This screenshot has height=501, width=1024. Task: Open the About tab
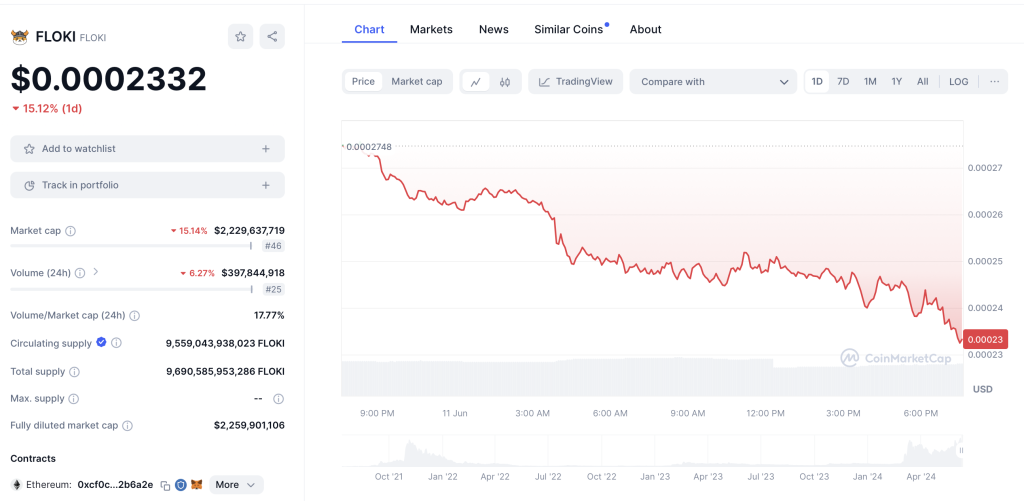point(645,29)
